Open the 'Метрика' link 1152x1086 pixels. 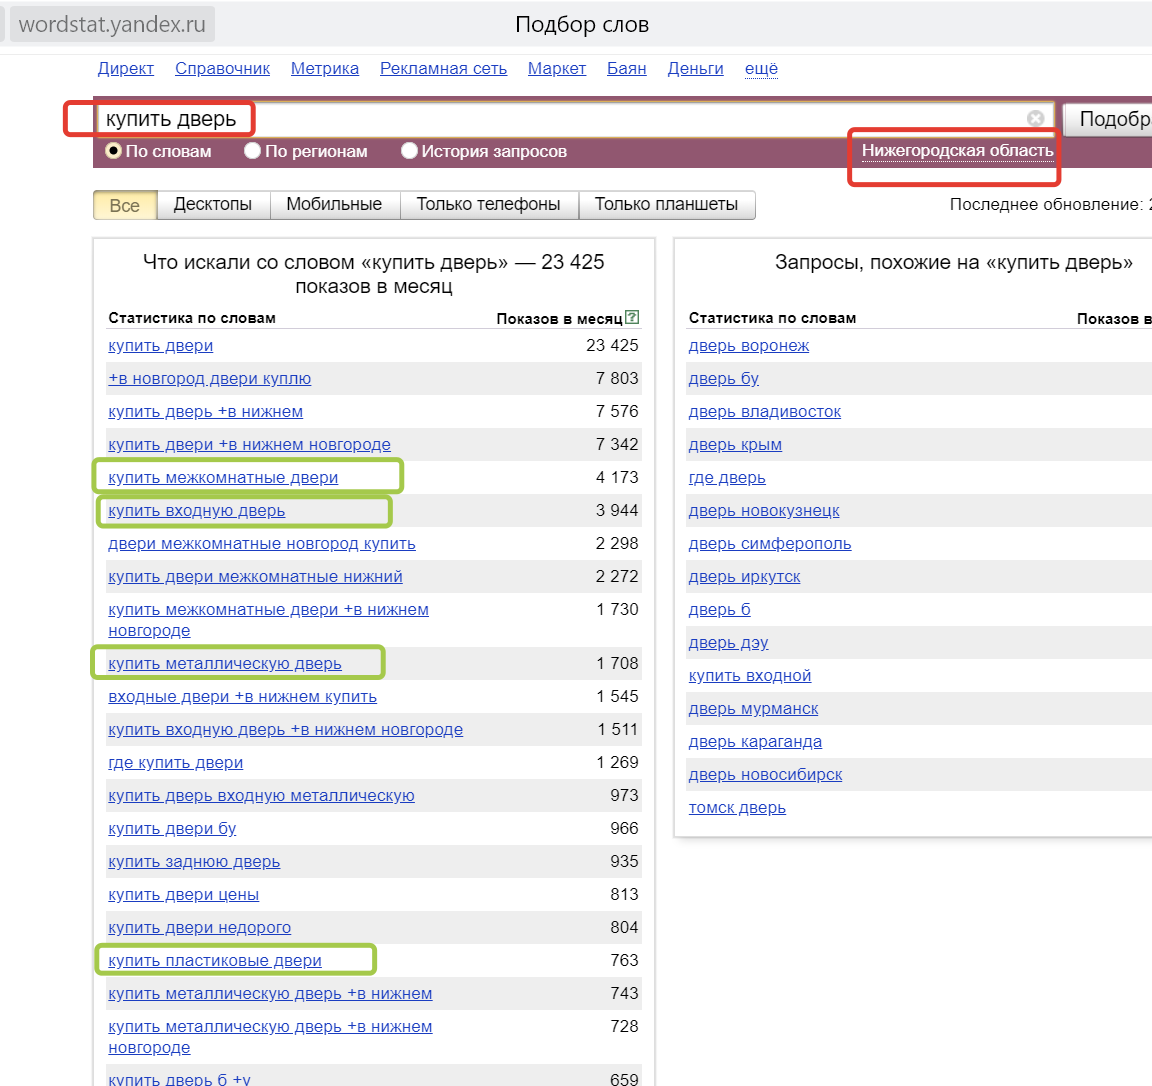(325, 68)
